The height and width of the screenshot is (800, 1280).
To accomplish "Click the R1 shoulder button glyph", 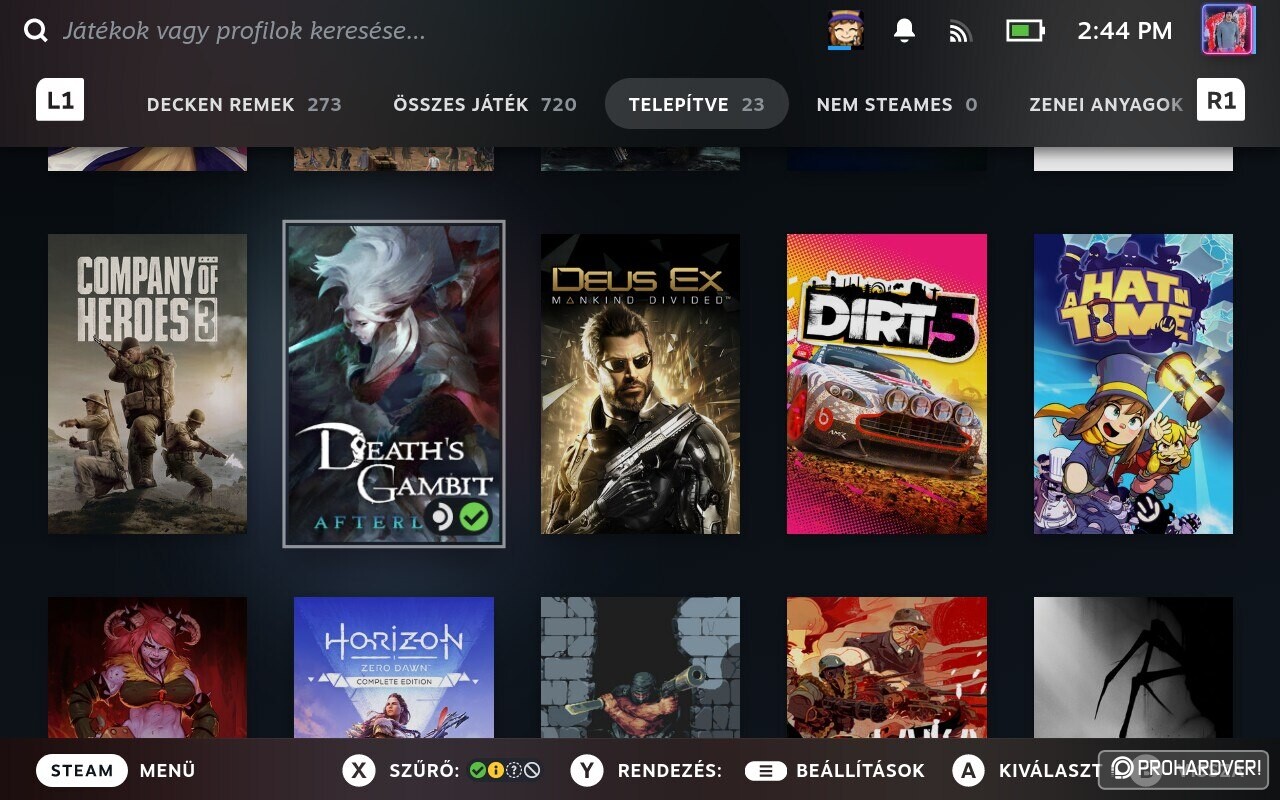I will click(1221, 101).
